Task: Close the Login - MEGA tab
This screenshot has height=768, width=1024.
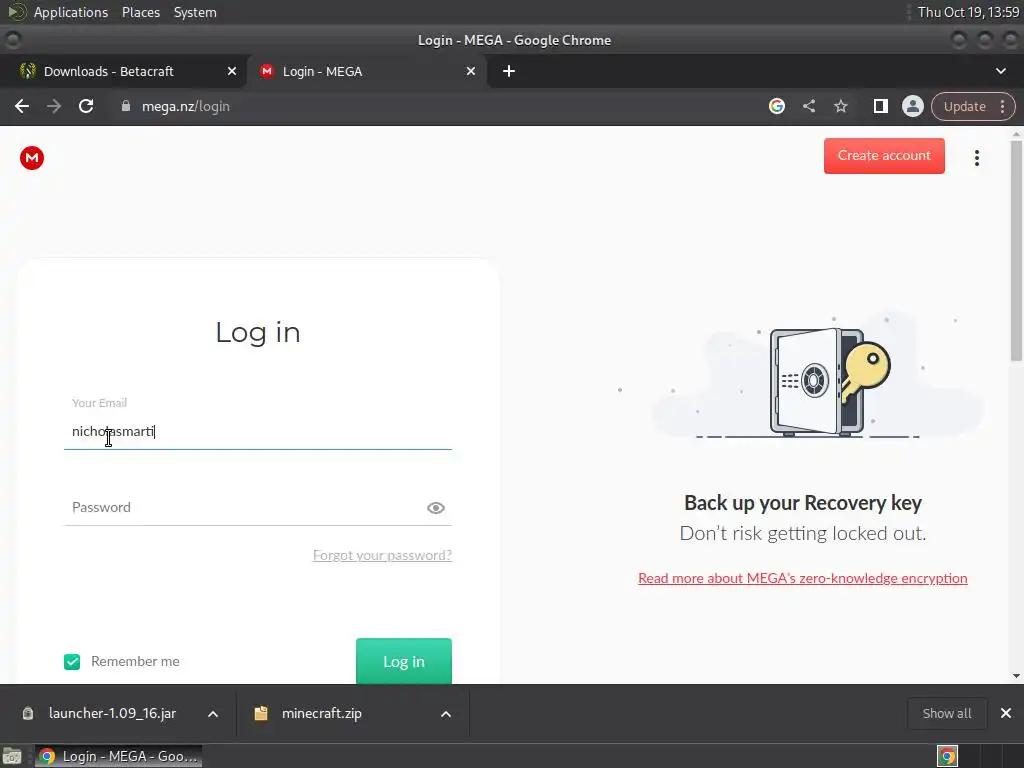Action: [x=471, y=71]
